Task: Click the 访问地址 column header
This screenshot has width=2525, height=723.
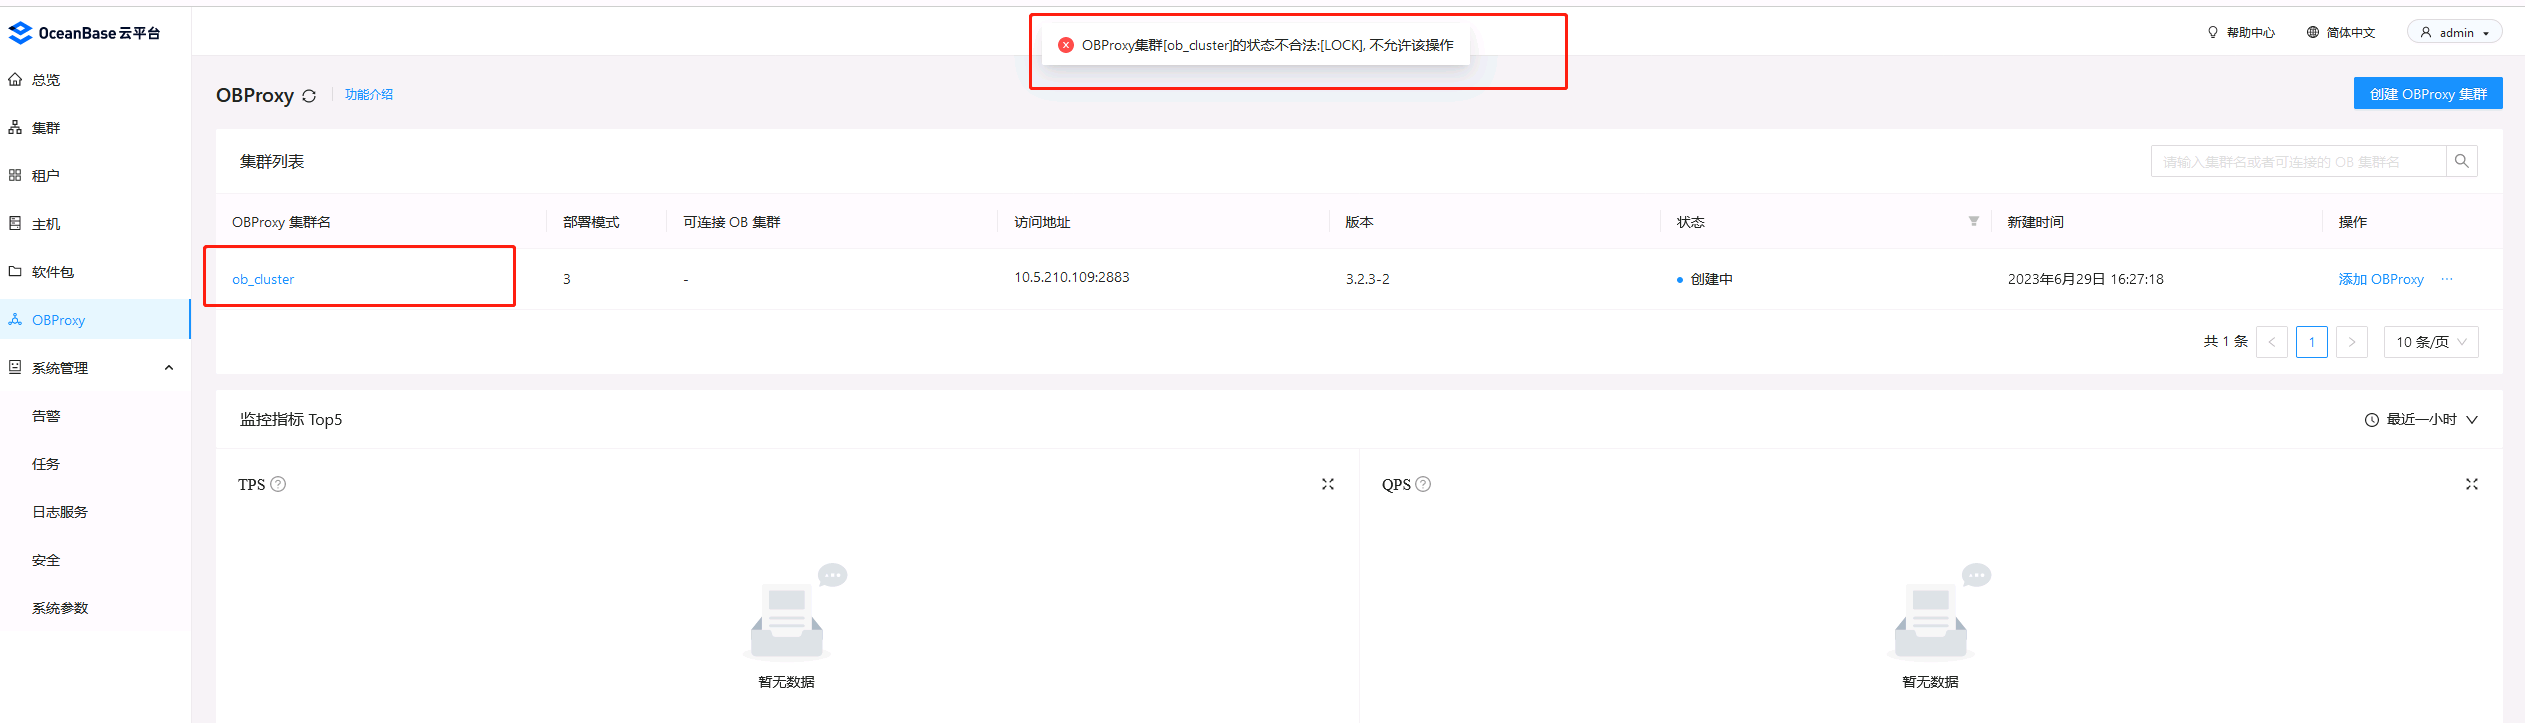Action: pos(1042,222)
